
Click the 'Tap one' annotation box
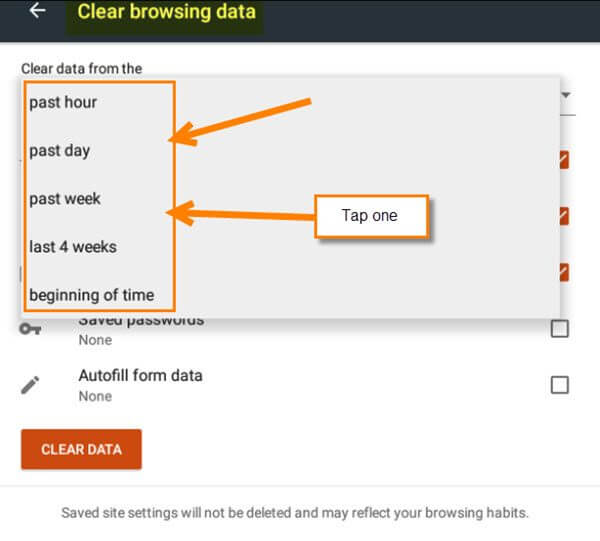[371, 216]
